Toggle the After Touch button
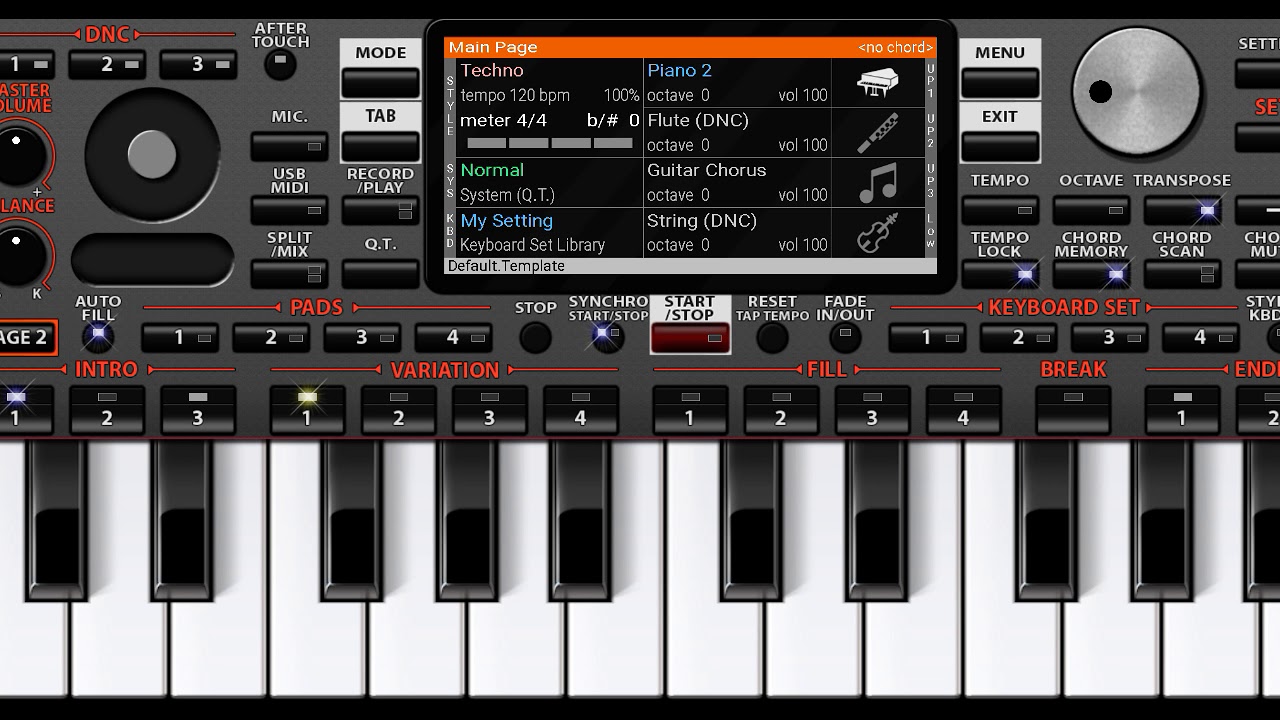1280x720 pixels. pyautogui.click(x=280, y=66)
